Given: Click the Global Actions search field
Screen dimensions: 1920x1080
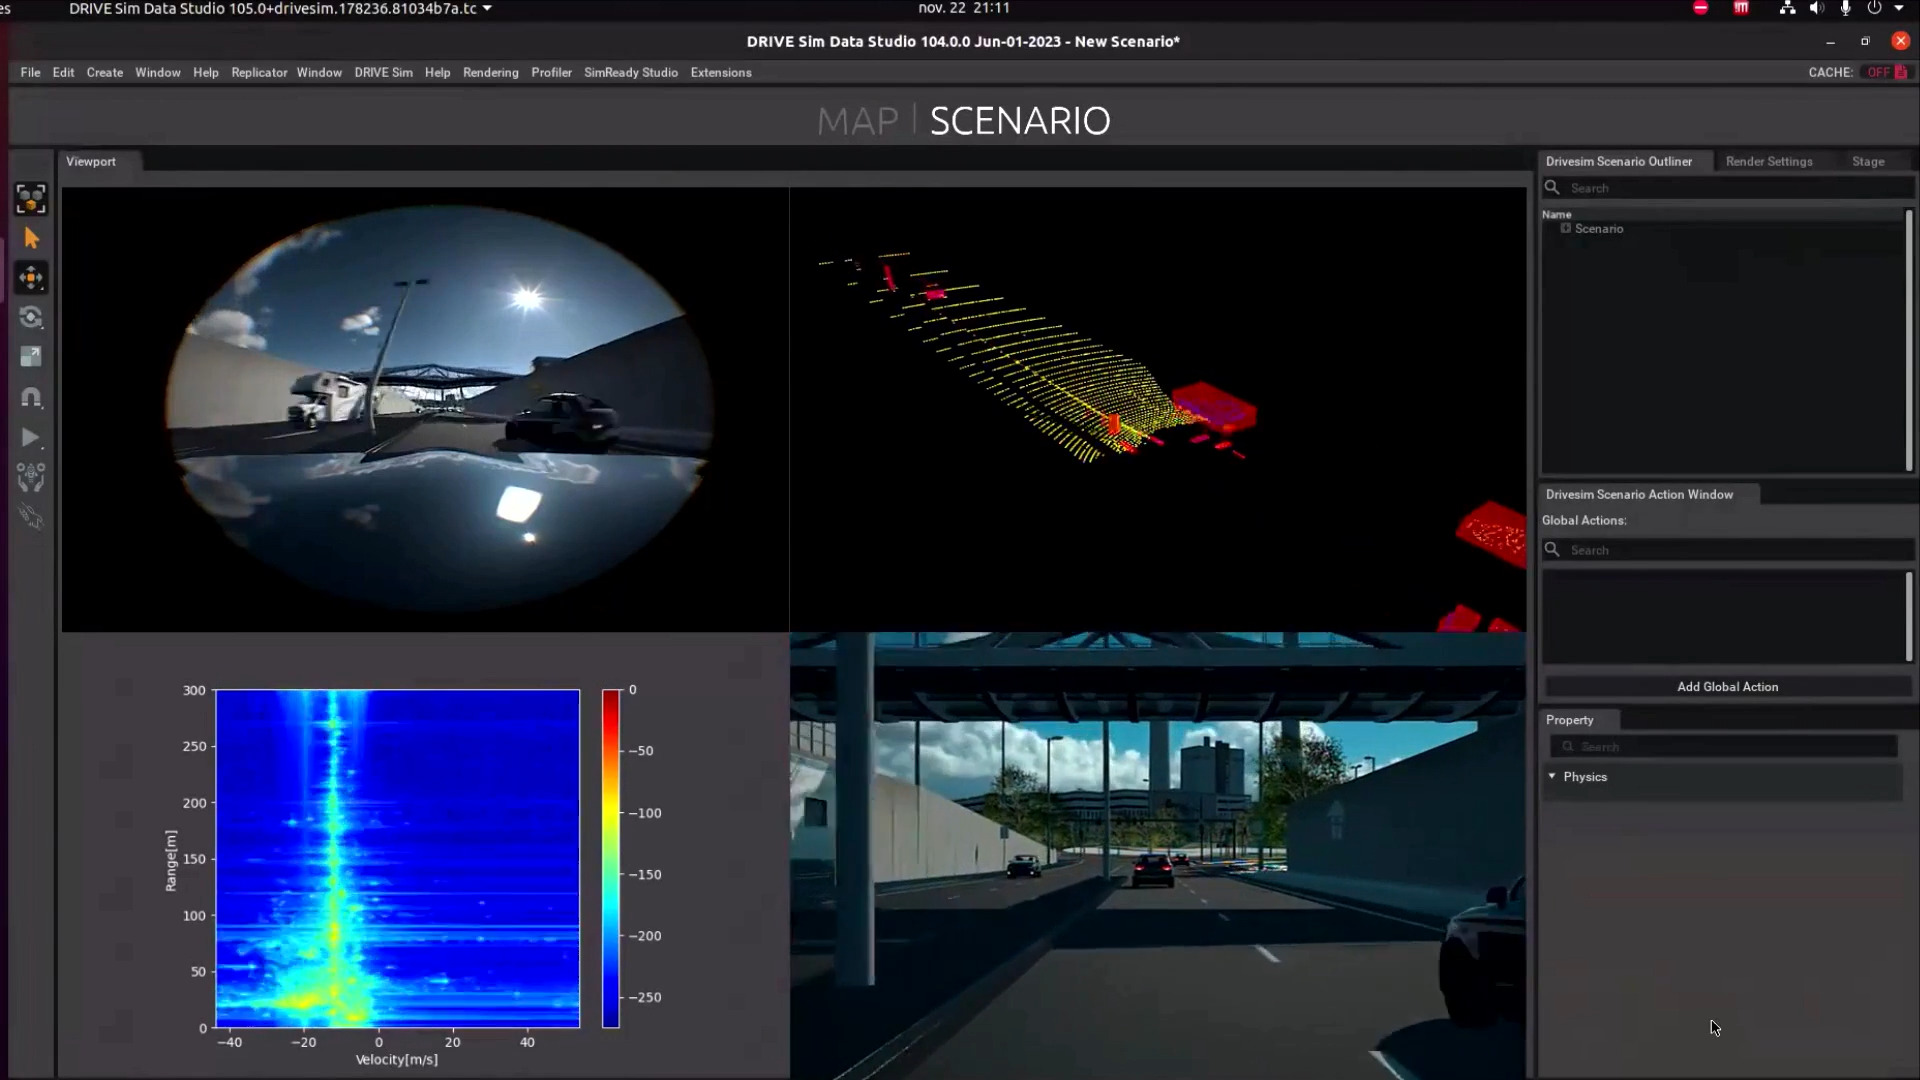Looking at the screenshot, I should [x=1728, y=550].
